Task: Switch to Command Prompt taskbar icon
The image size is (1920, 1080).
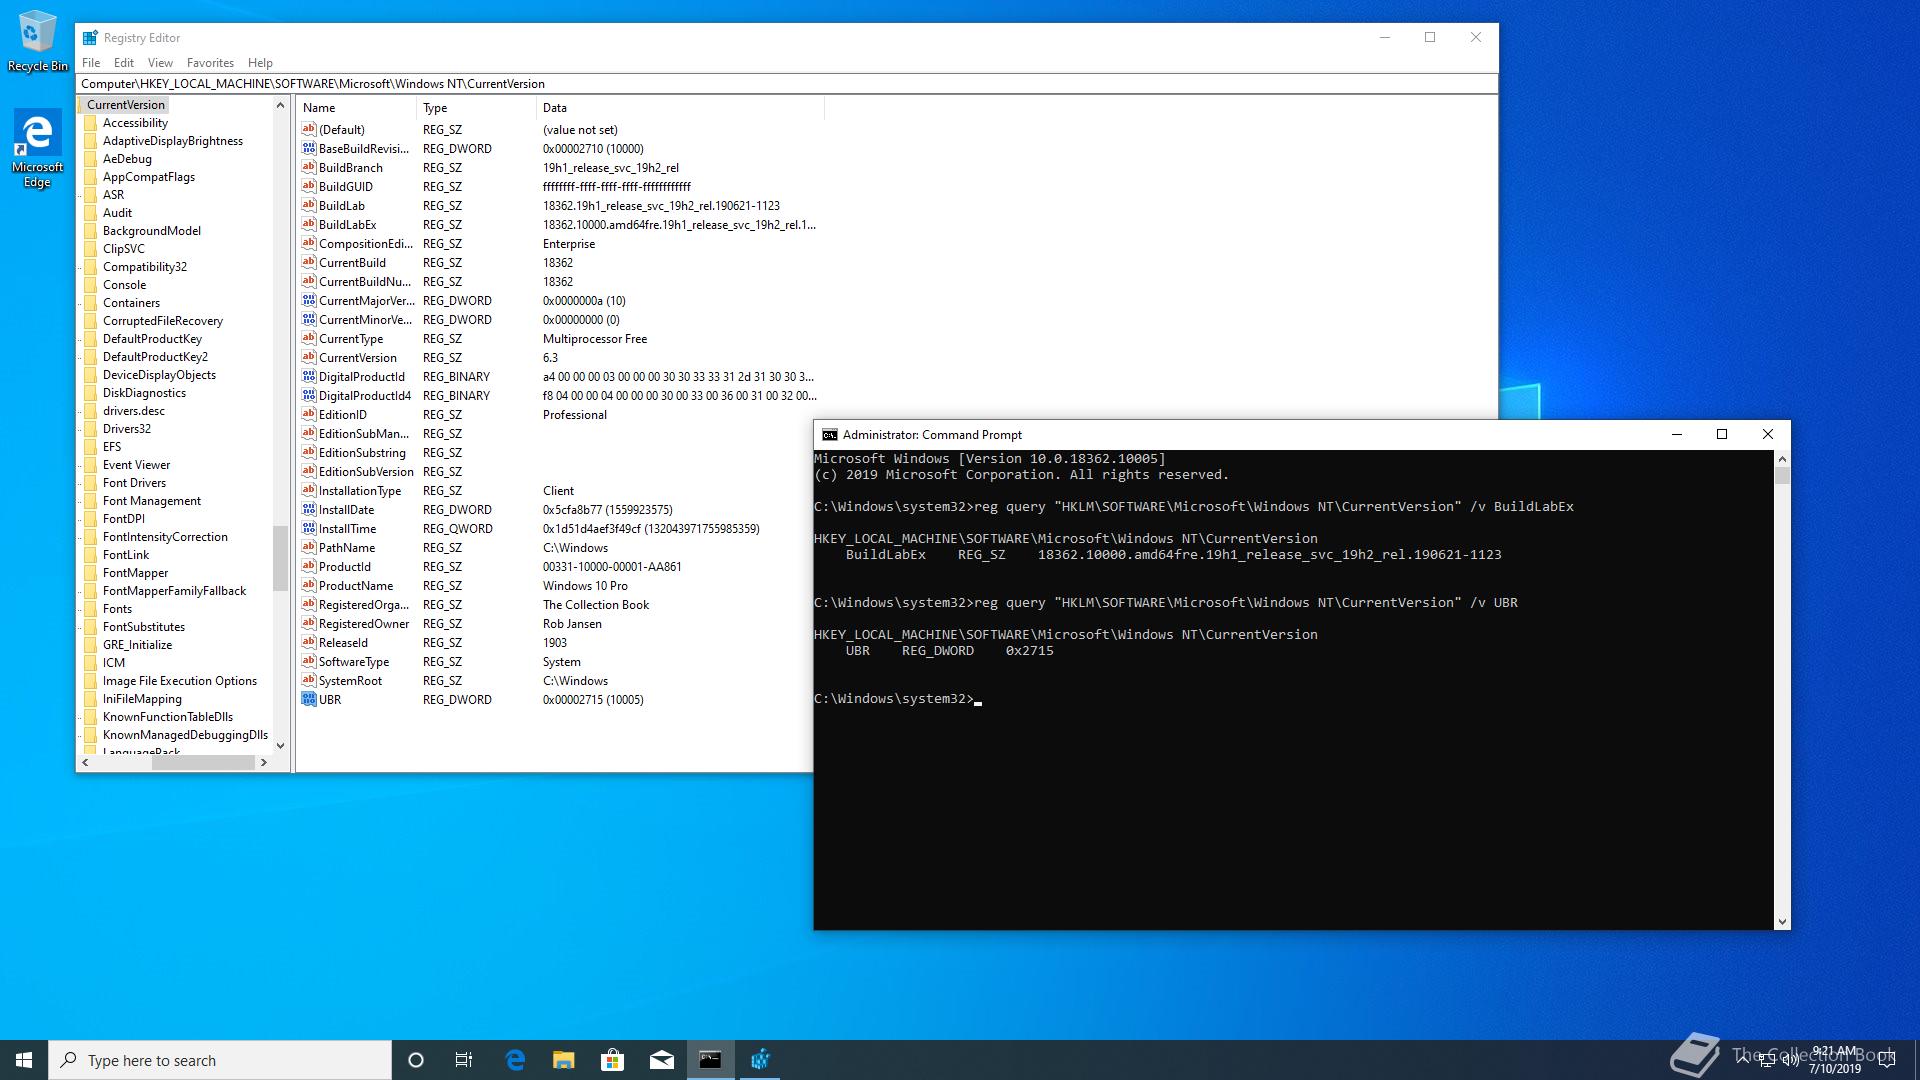Action: click(x=710, y=1060)
